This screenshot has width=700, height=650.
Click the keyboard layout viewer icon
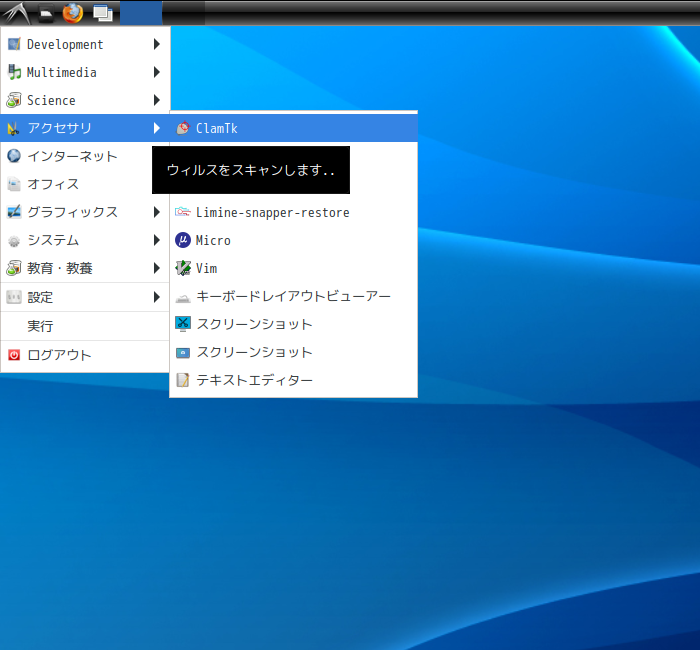coord(183,298)
